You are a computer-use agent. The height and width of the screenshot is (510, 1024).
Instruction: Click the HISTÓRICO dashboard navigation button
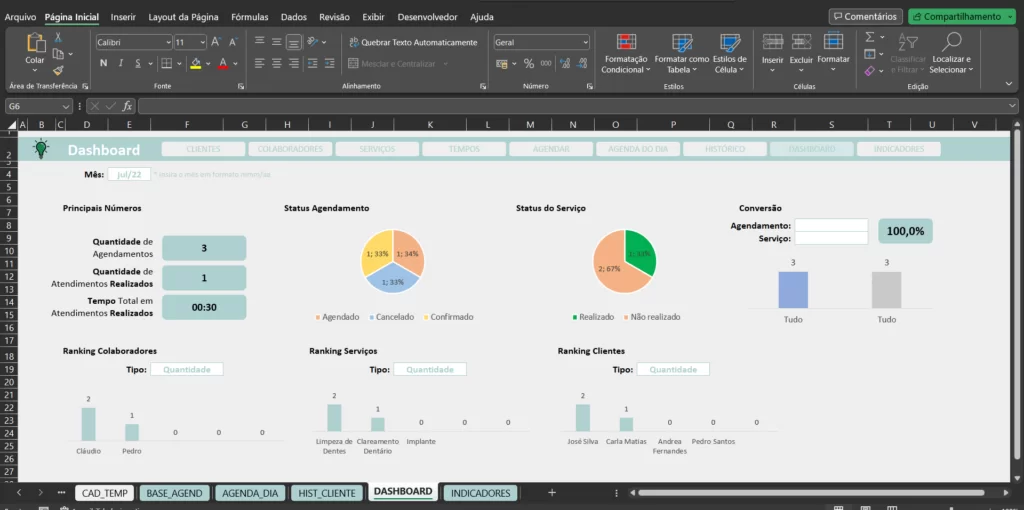725,149
